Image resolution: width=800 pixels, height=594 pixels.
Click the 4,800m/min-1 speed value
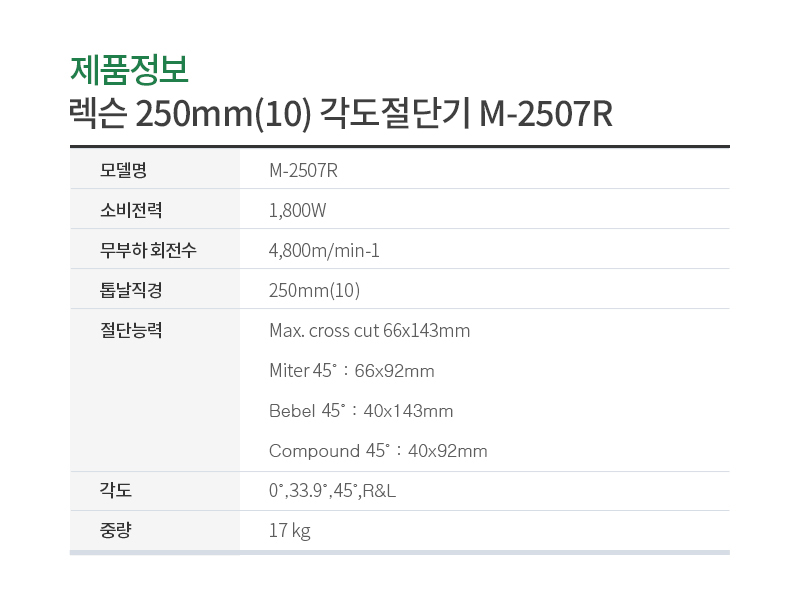coord(324,251)
